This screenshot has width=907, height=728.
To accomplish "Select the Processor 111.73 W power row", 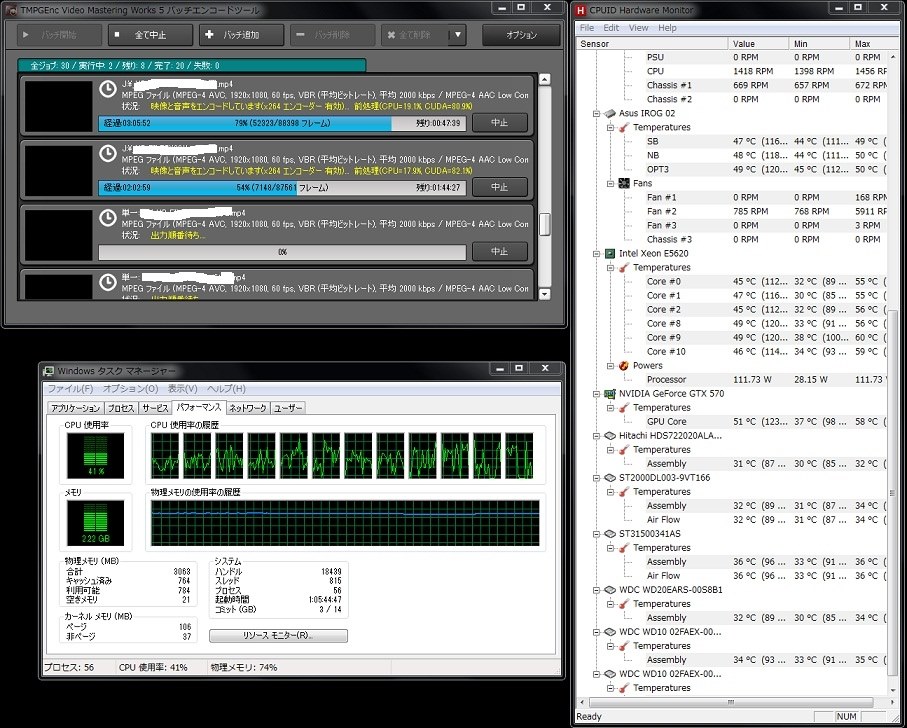I will point(766,379).
